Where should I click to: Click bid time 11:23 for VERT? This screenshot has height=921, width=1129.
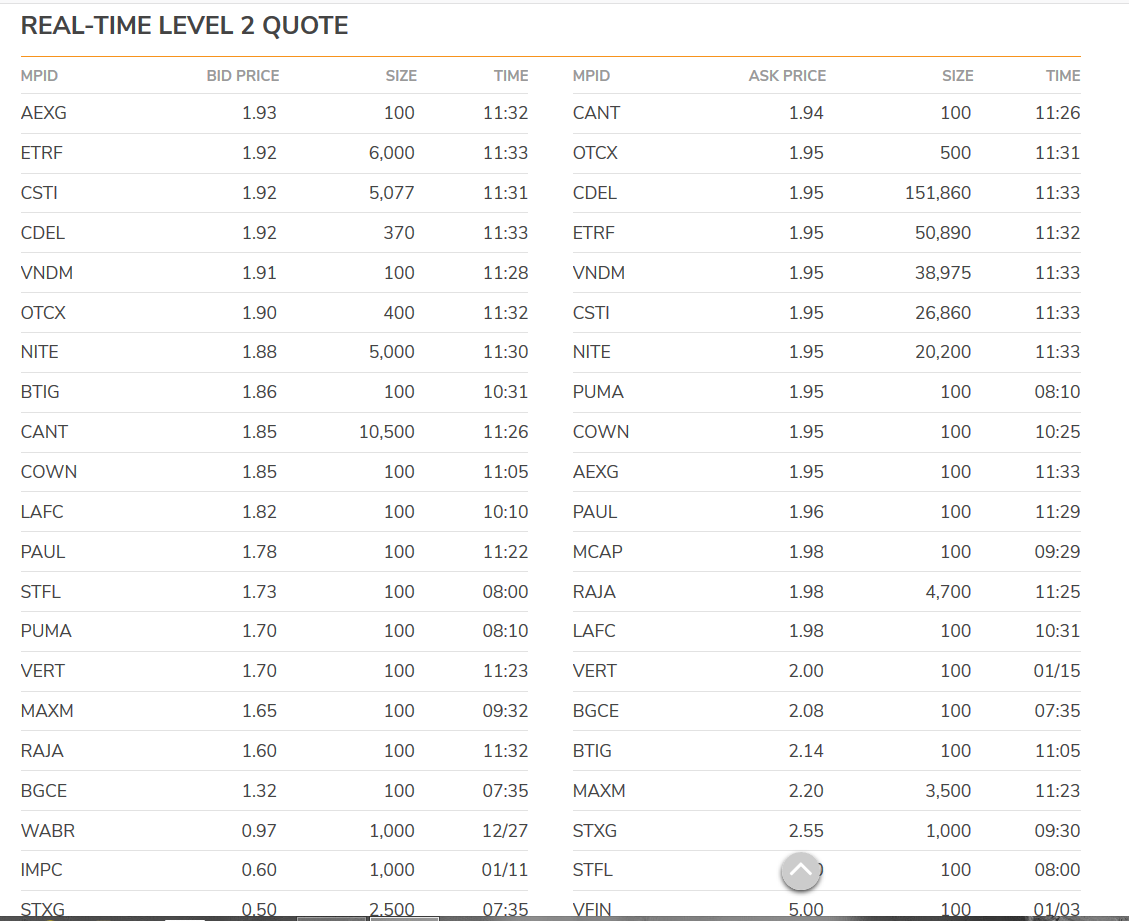(x=505, y=671)
